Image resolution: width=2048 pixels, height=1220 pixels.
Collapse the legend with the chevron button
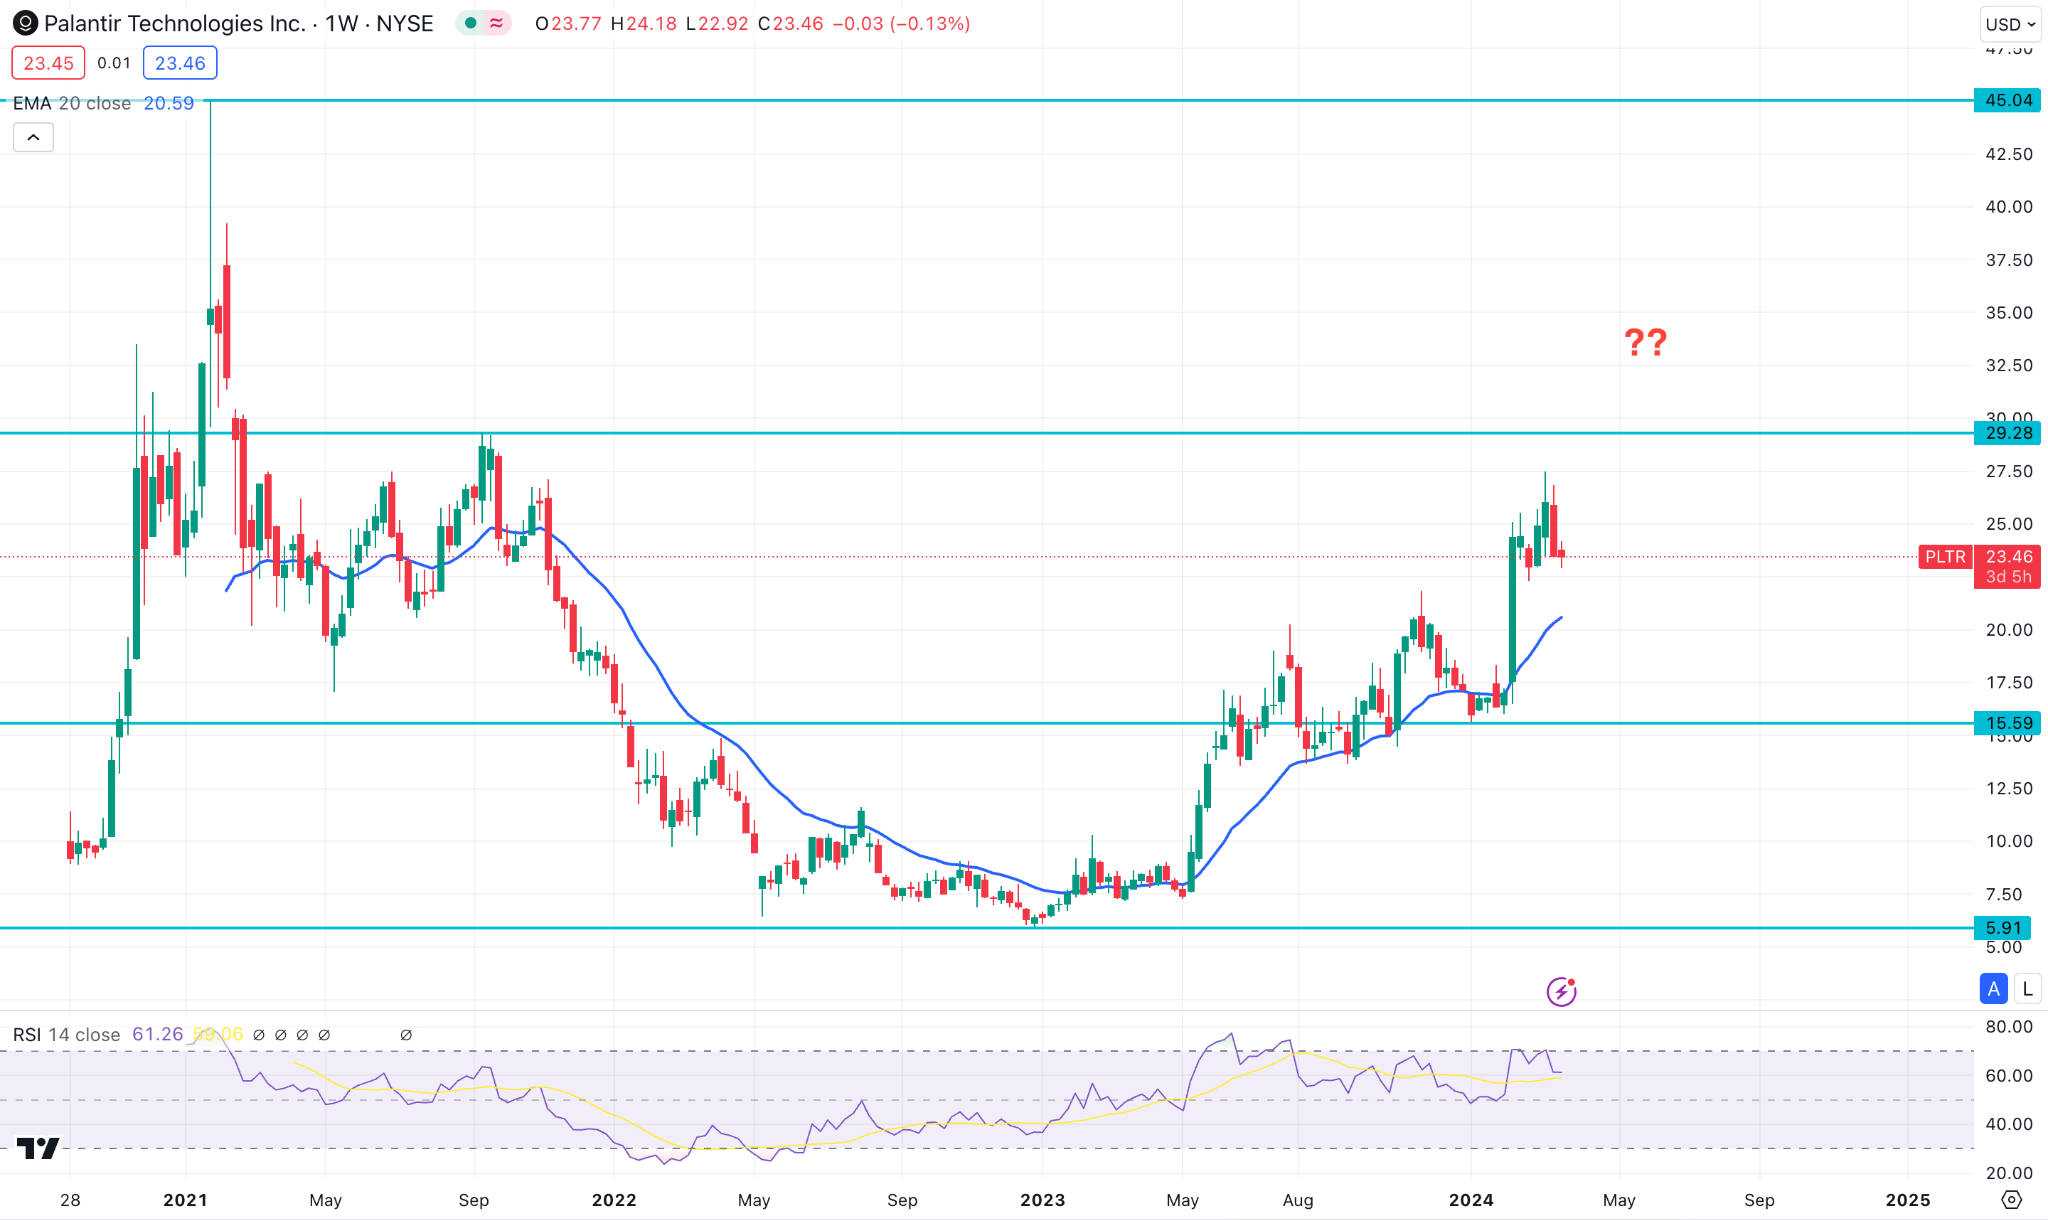tap(33, 137)
